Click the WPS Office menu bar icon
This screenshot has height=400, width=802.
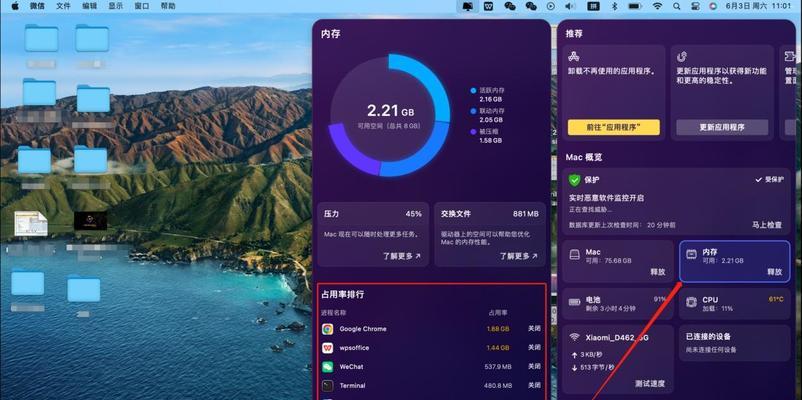(488, 6)
